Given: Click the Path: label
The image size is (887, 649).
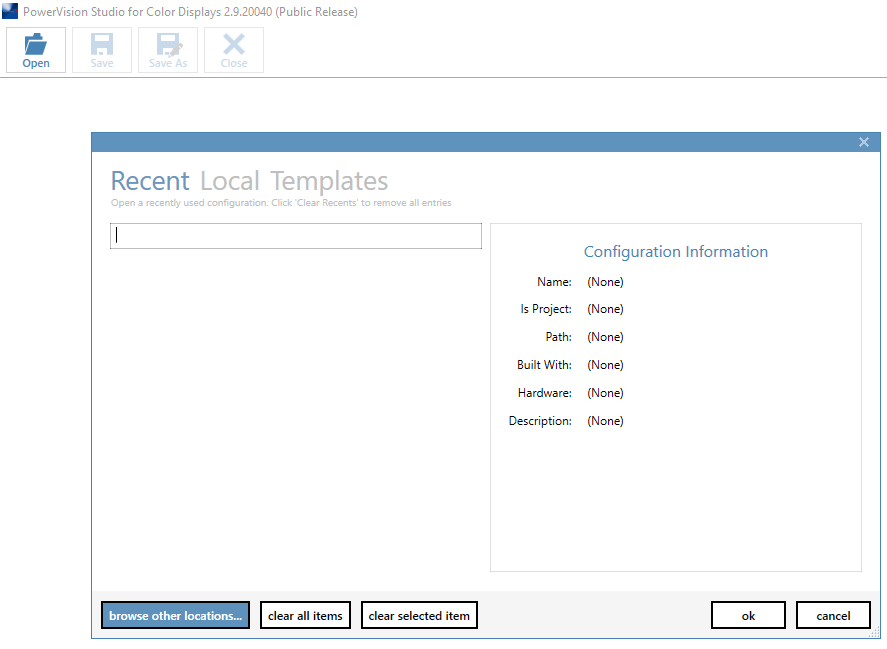Looking at the screenshot, I should 558,337.
